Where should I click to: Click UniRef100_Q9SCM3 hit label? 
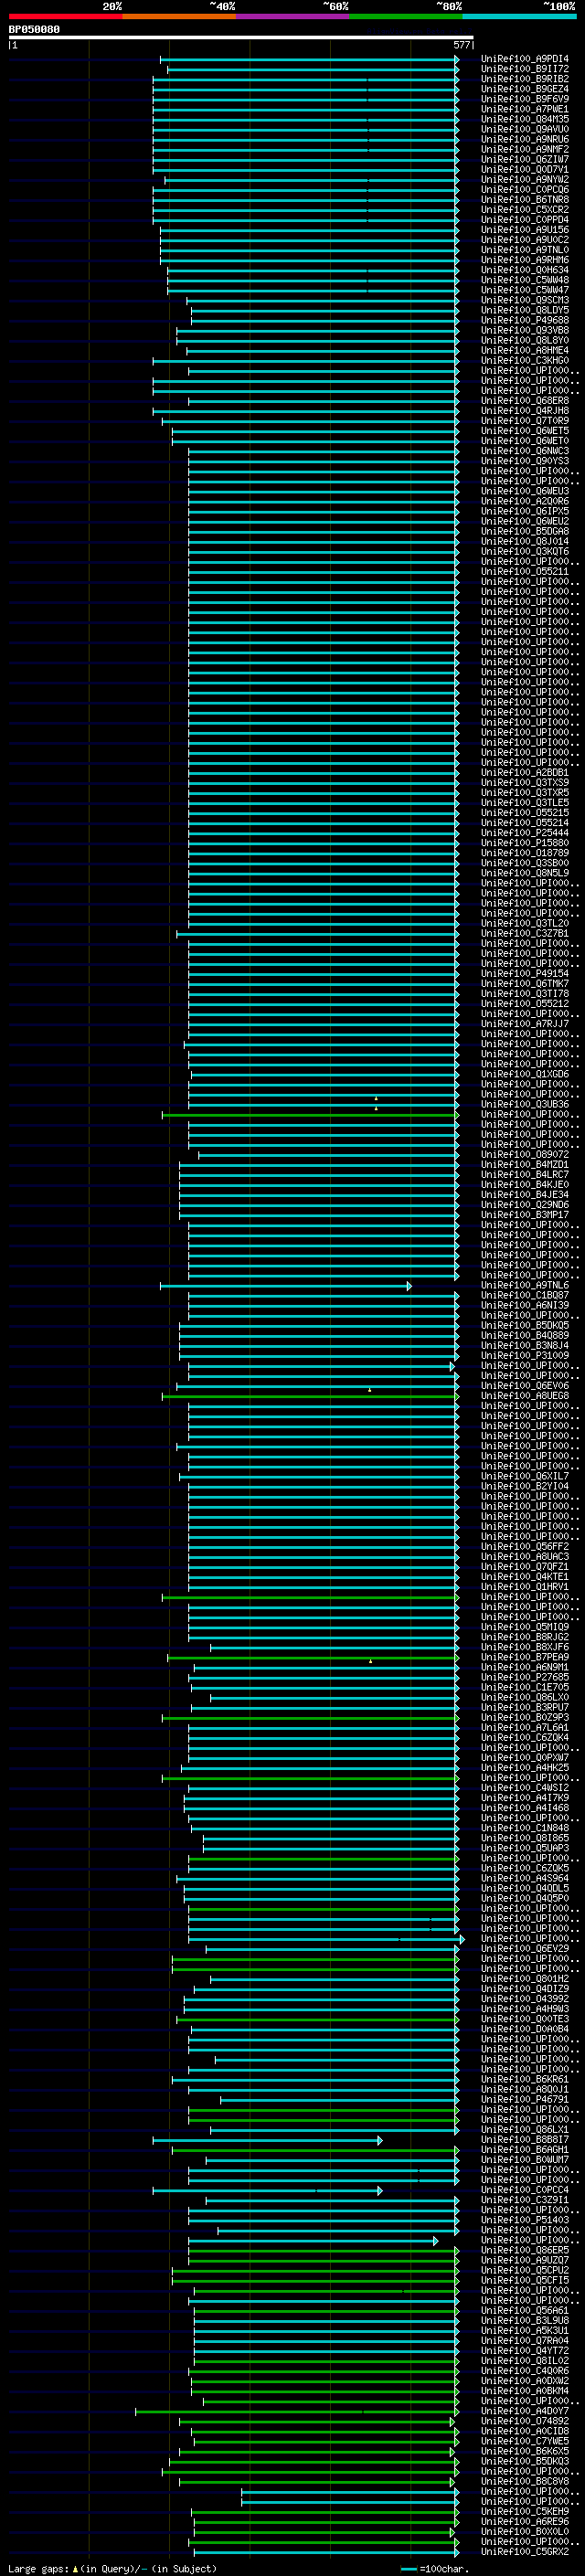[x=524, y=300]
